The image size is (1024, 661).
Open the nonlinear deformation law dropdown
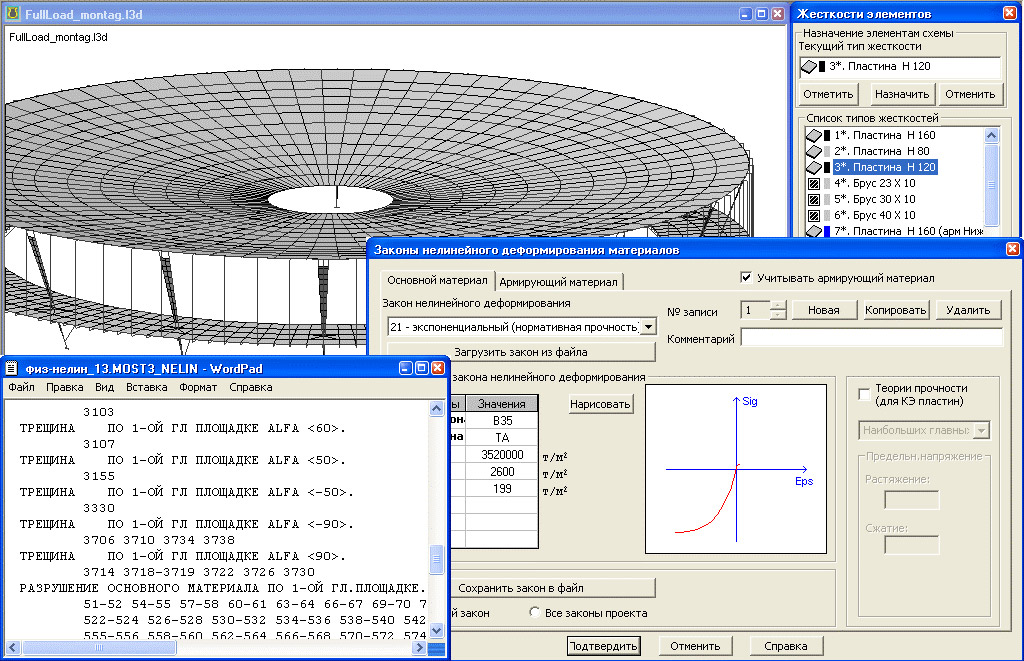coord(648,327)
